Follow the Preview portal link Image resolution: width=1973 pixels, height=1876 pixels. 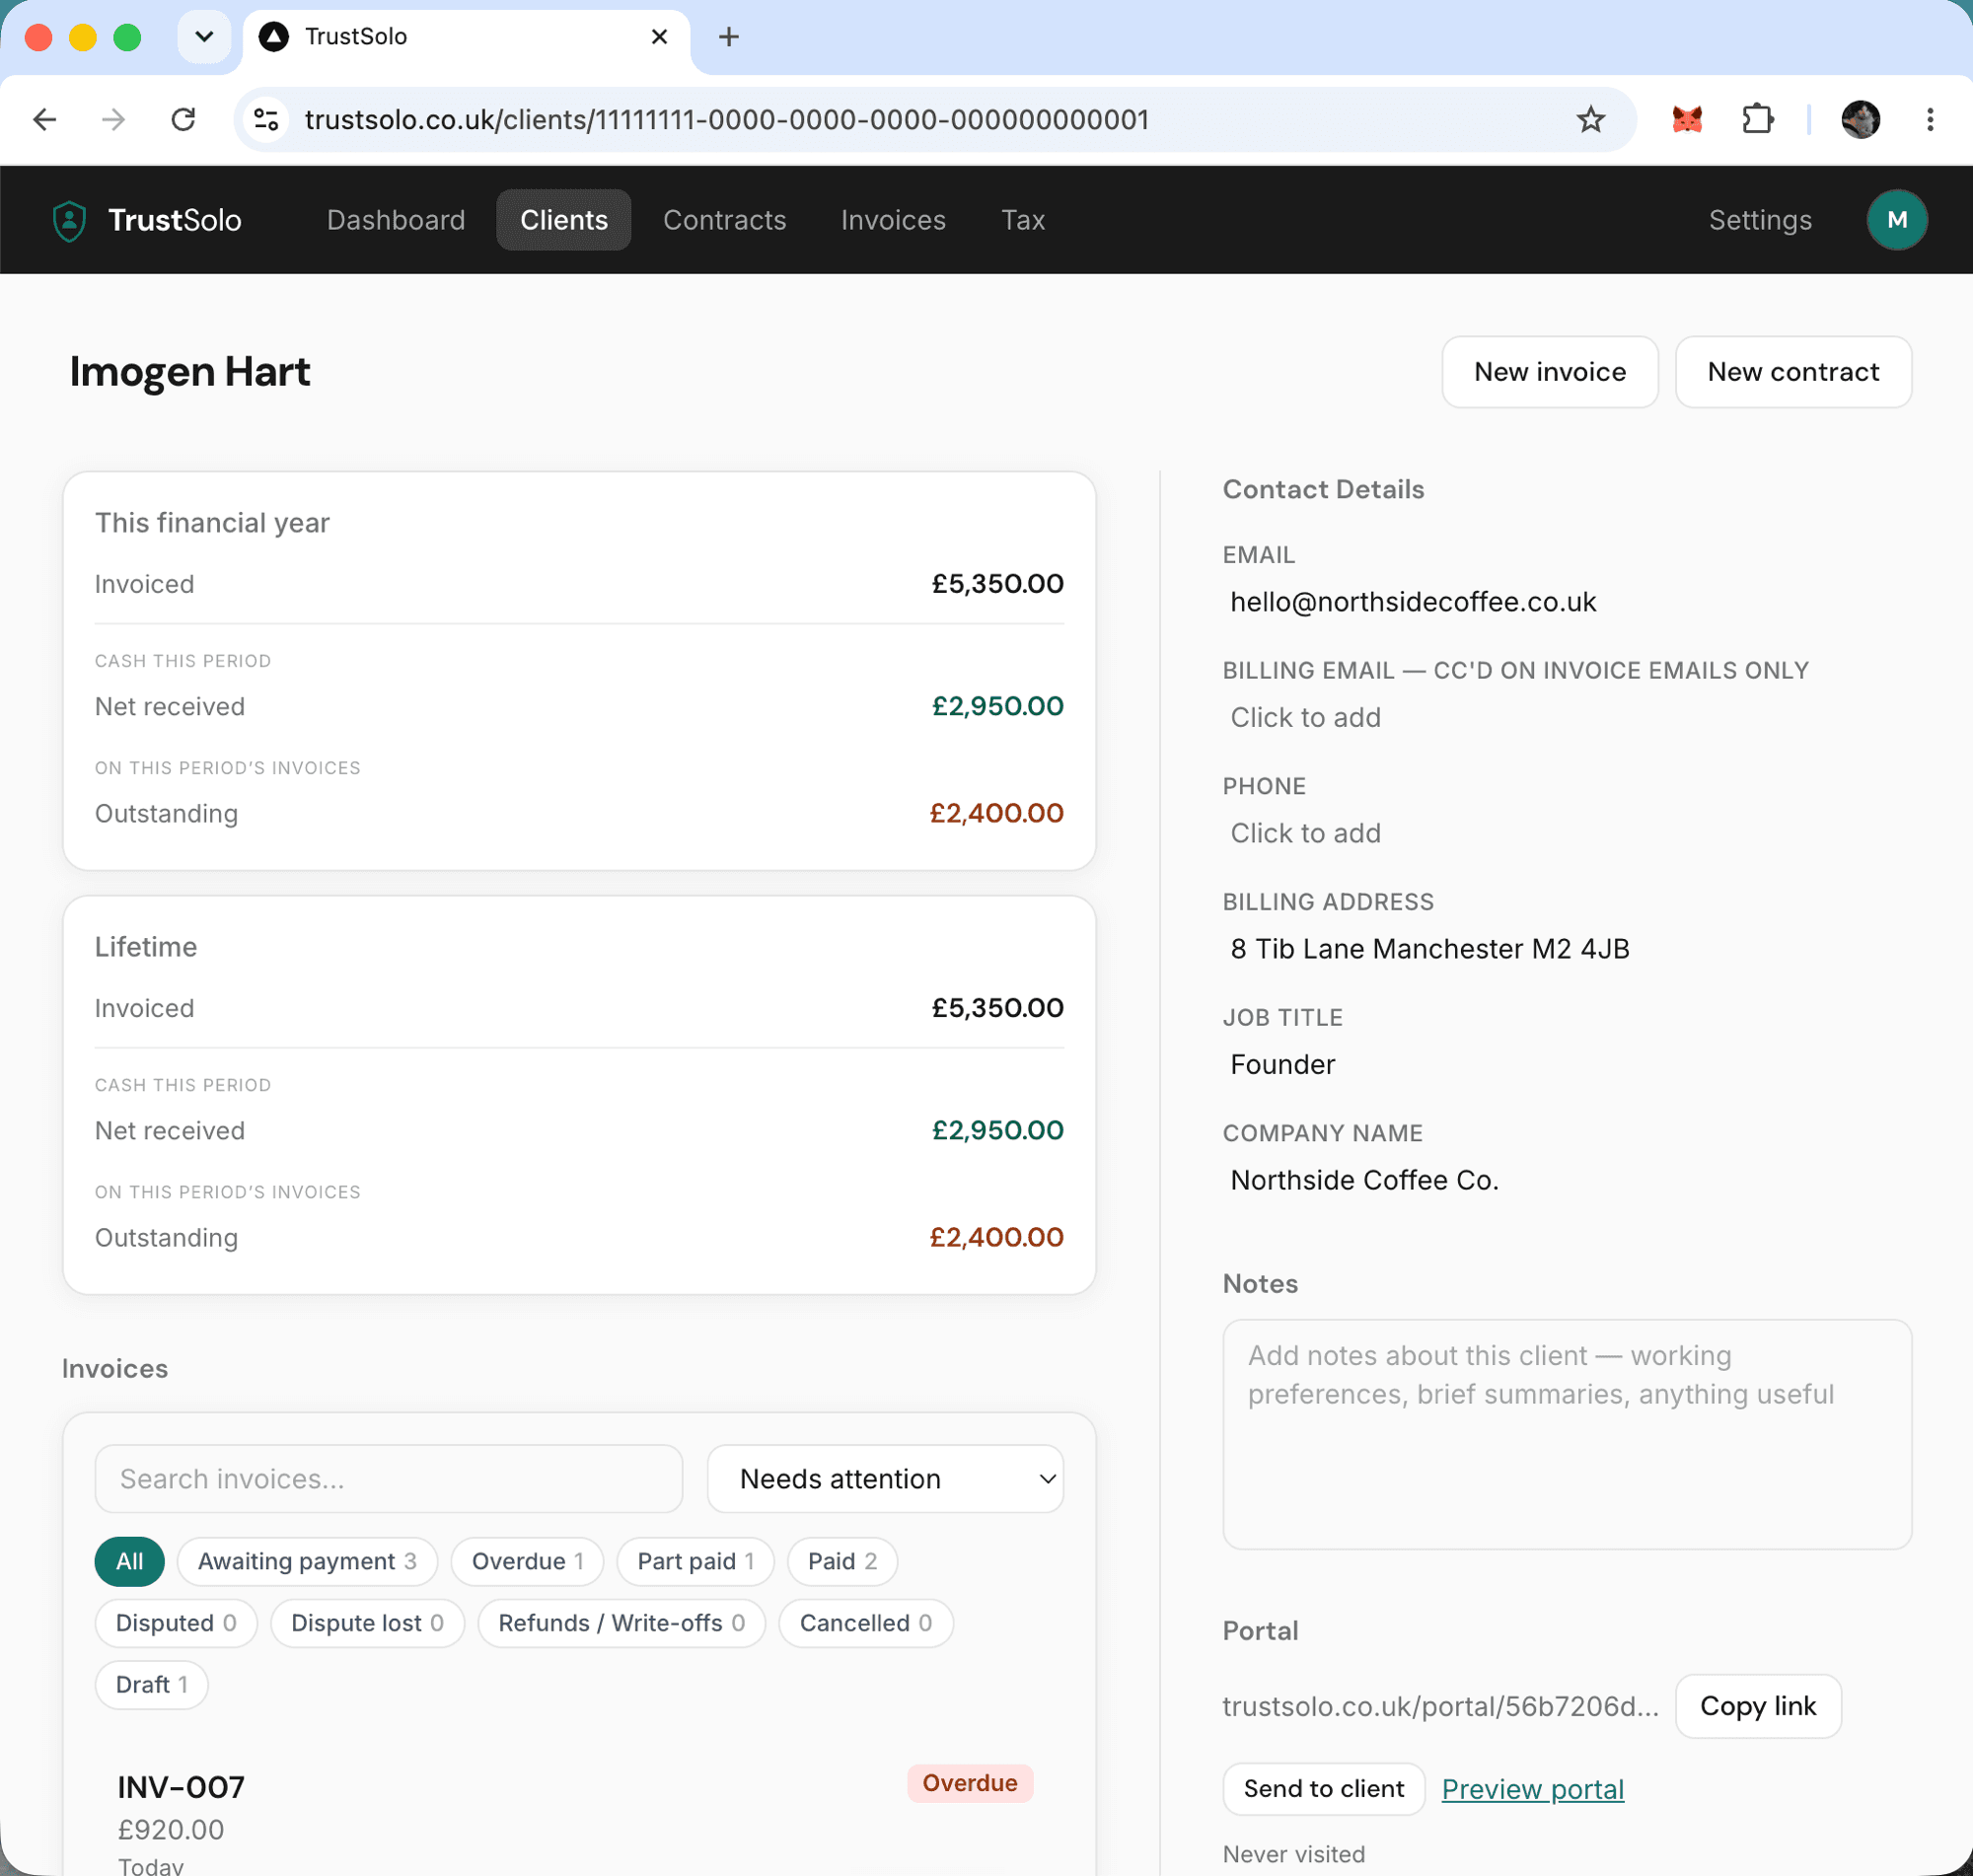1532,1789
